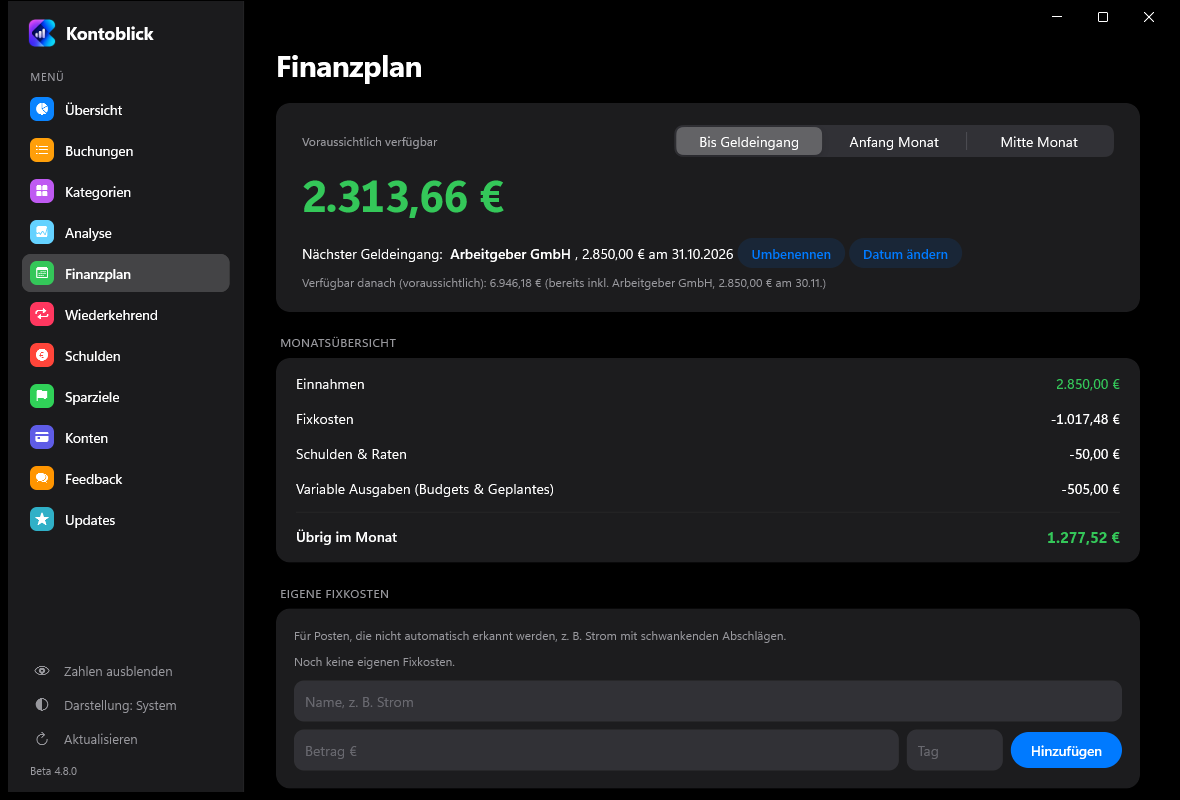
Task: Switch to Mitte Monat view
Action: coord(1039,141)
